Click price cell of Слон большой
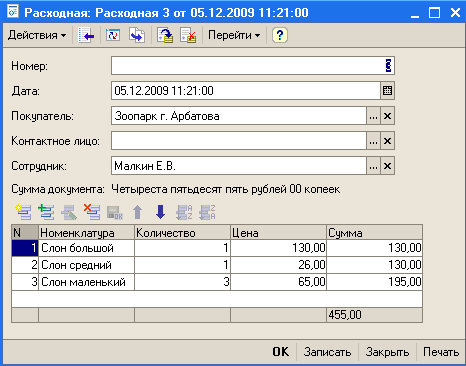 279,248
